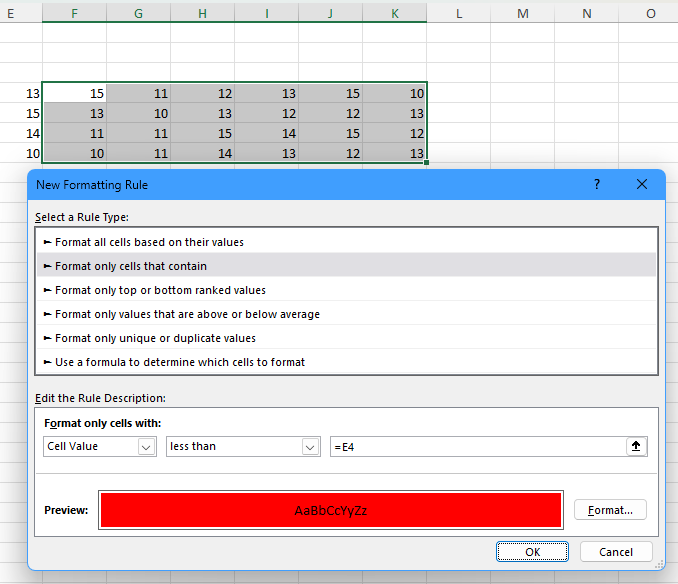Select column G header

[x=138, y=13]
